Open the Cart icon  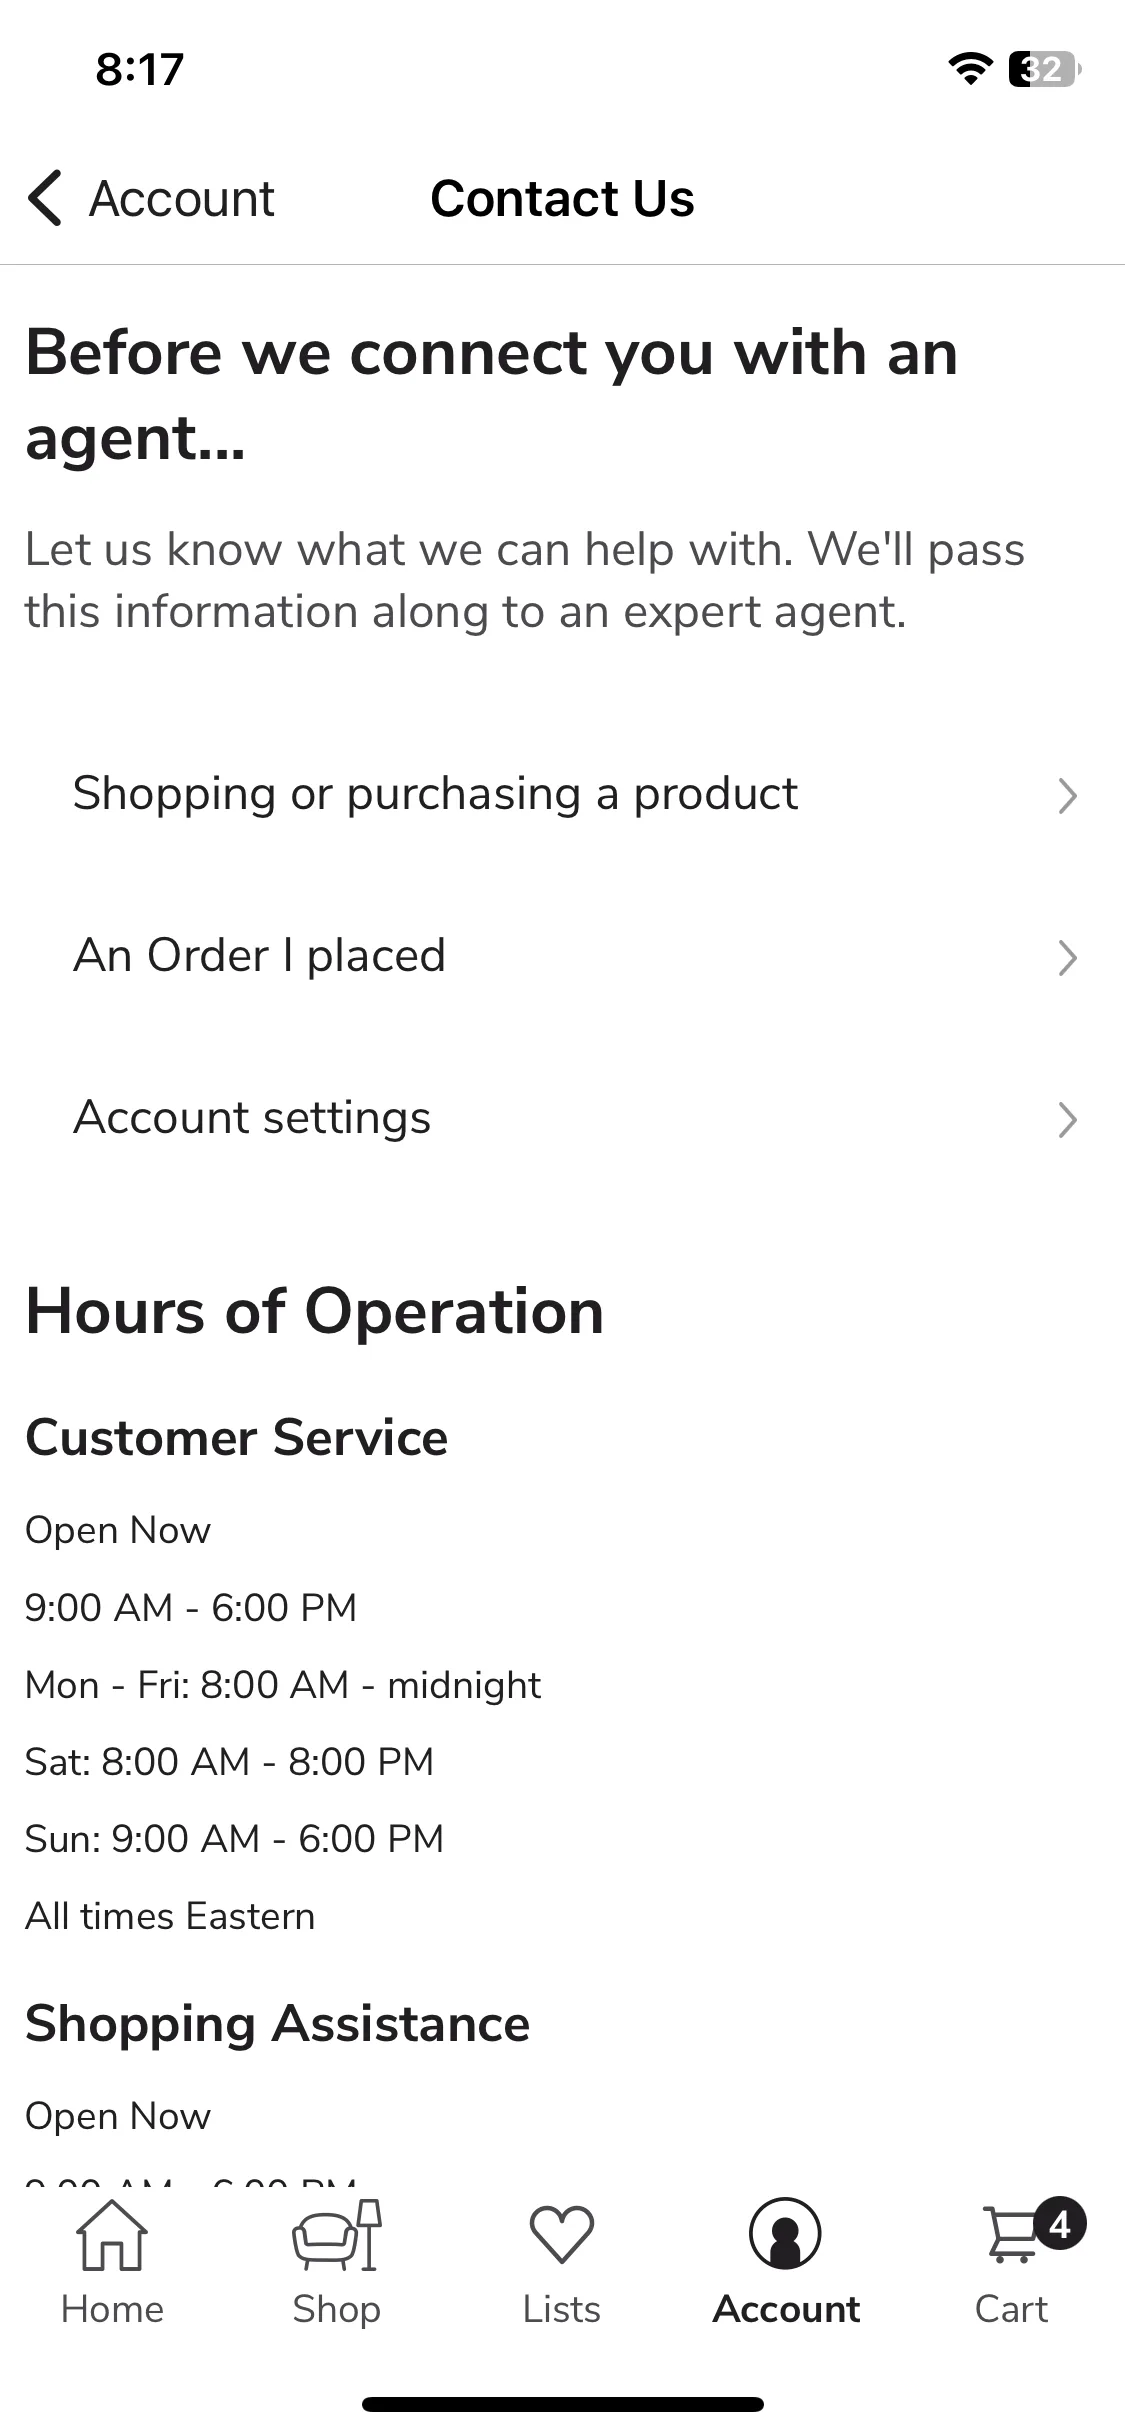click(x=1013, y=2236)
